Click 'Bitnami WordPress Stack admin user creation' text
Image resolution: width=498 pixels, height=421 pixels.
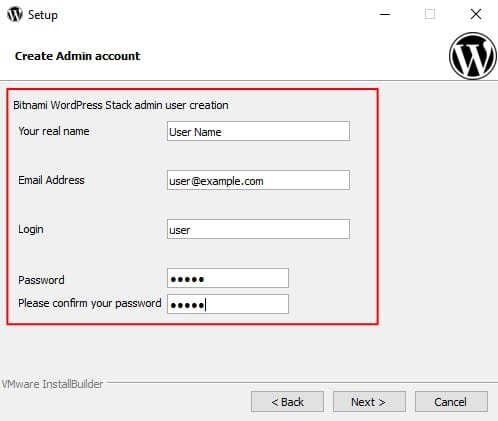(x=121, y=105)
